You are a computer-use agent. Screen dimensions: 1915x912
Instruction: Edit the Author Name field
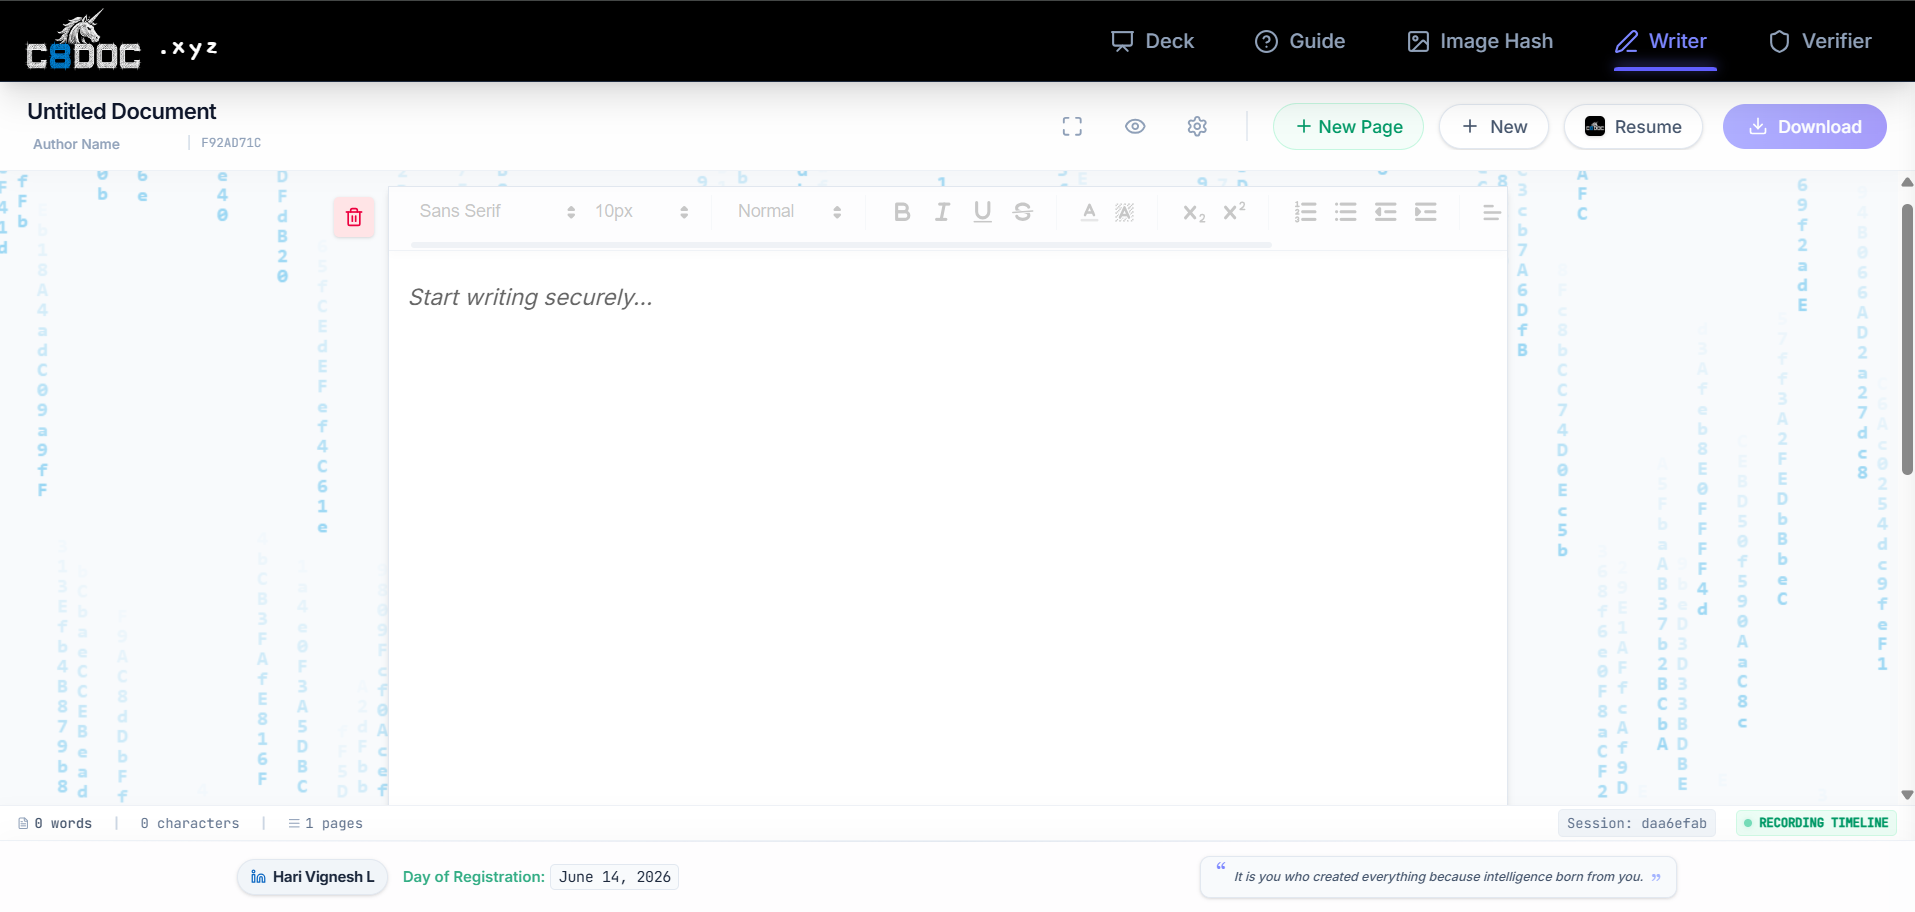76,144
